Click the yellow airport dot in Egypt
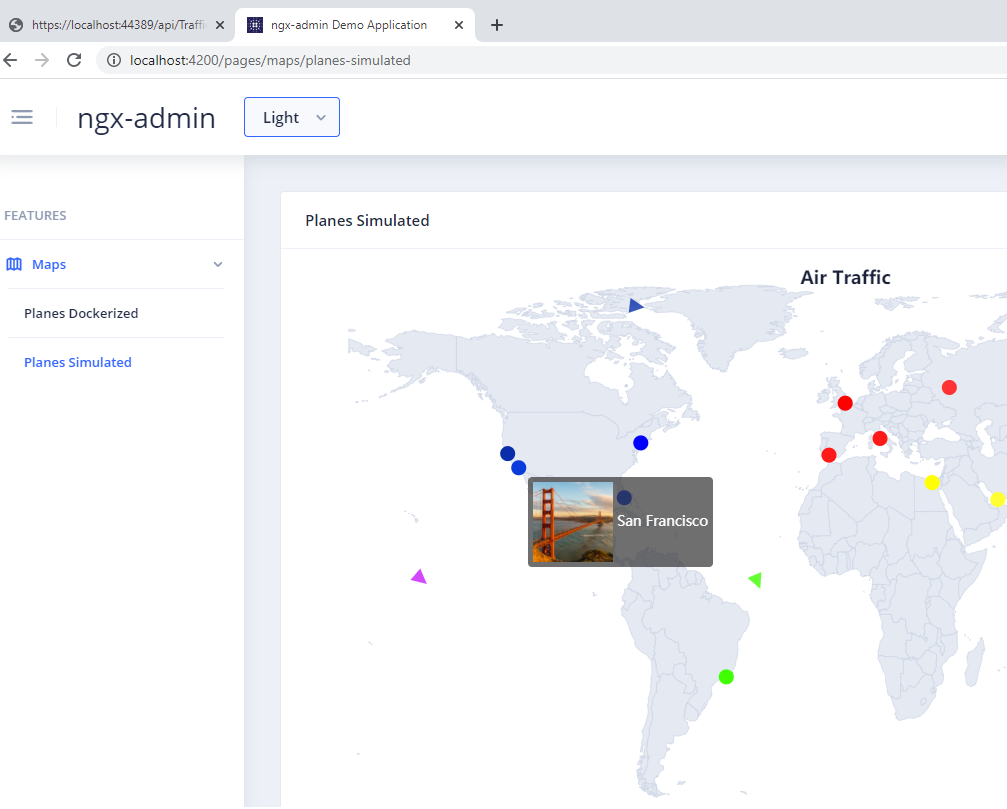Screen dimensions: 1007x809 coord(932,482)
